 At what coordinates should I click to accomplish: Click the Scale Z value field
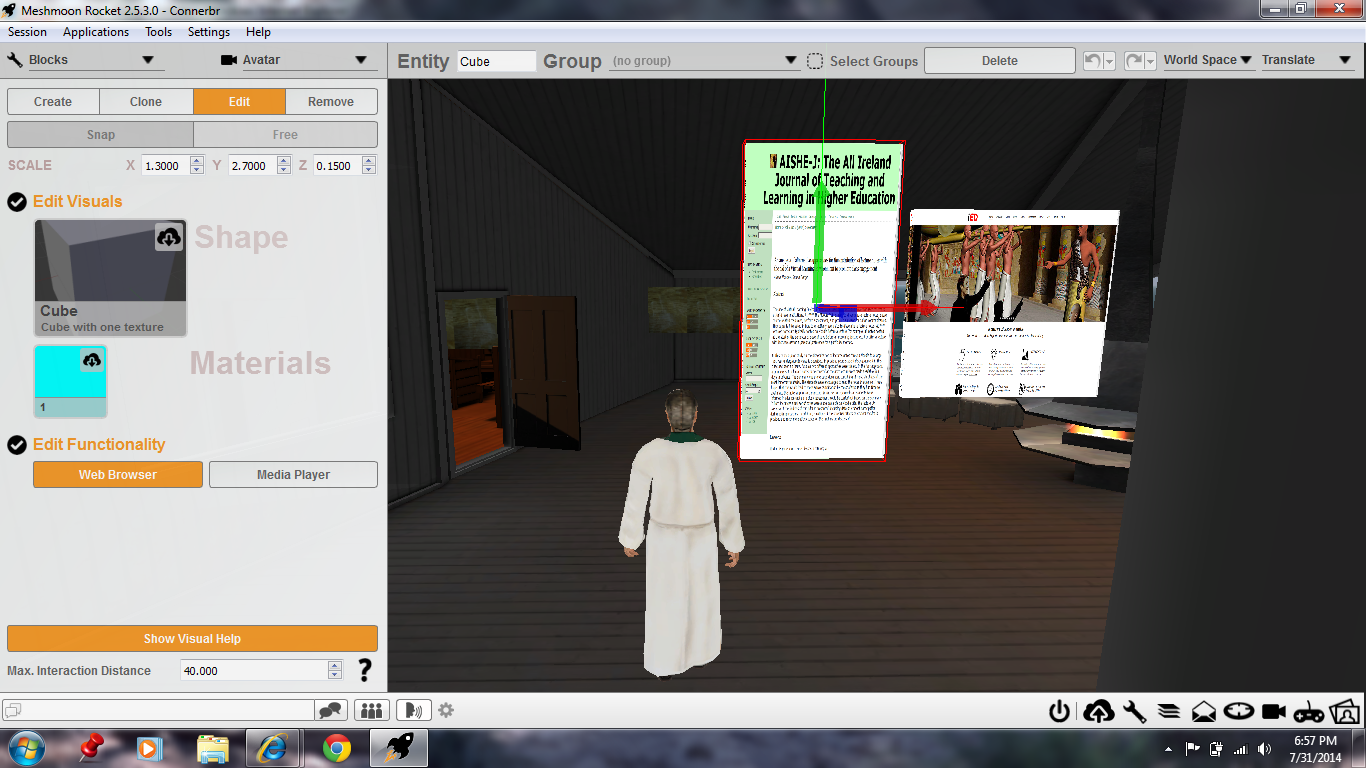339,166
